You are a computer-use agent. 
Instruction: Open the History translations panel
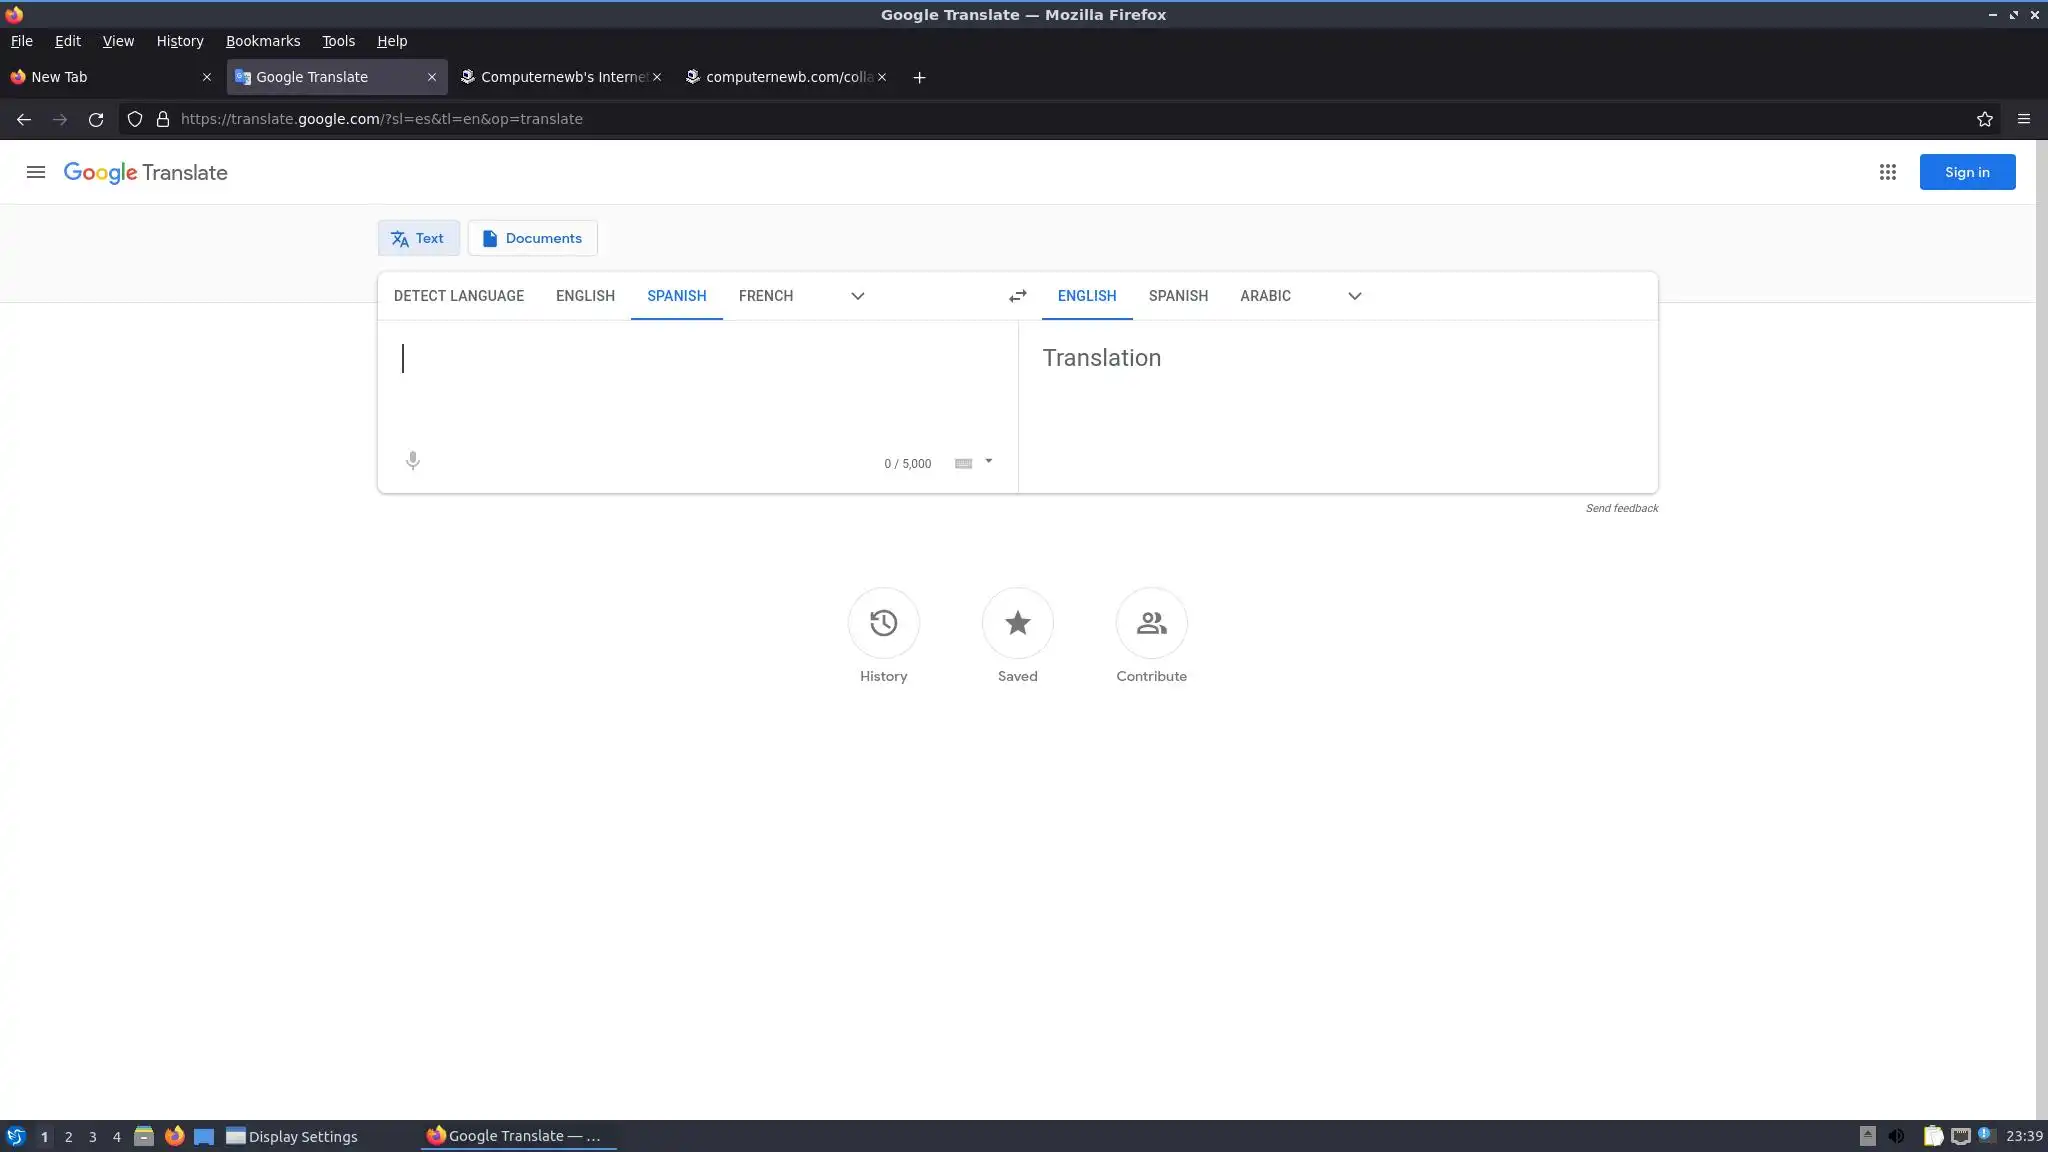click(x=883, y=623)
